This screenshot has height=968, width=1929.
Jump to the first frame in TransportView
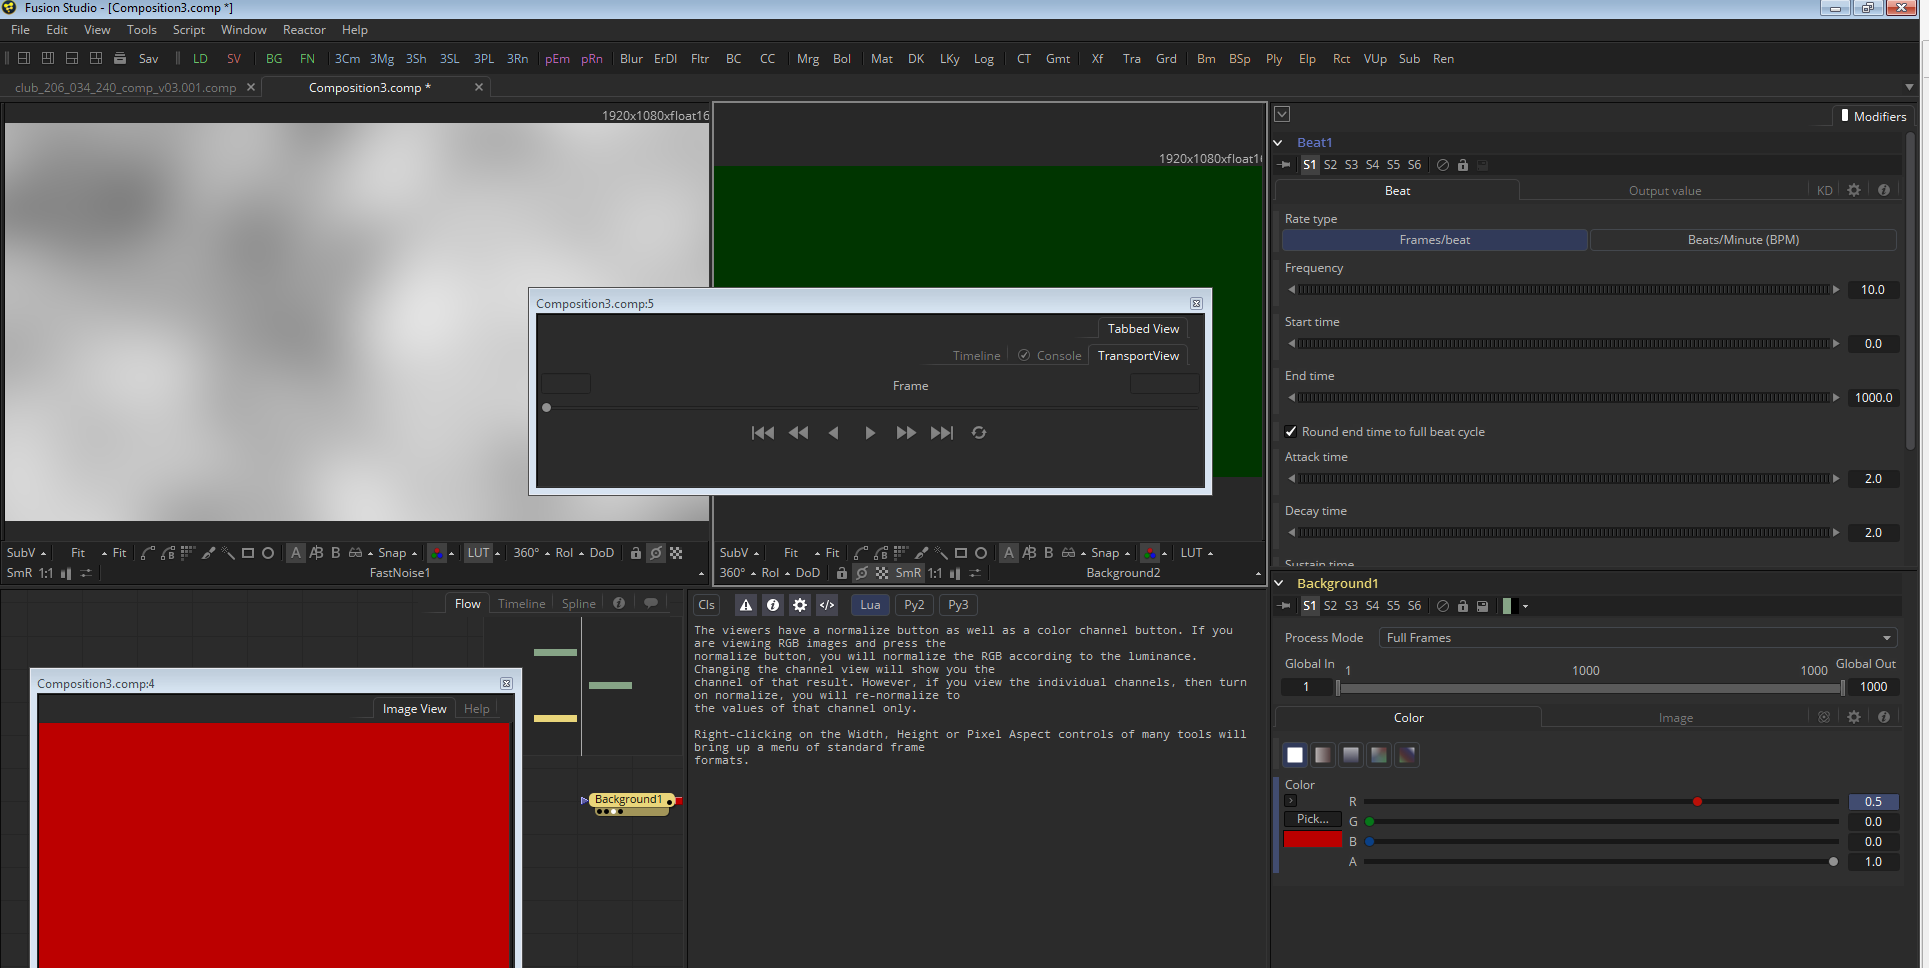click(x=762, y=433)
